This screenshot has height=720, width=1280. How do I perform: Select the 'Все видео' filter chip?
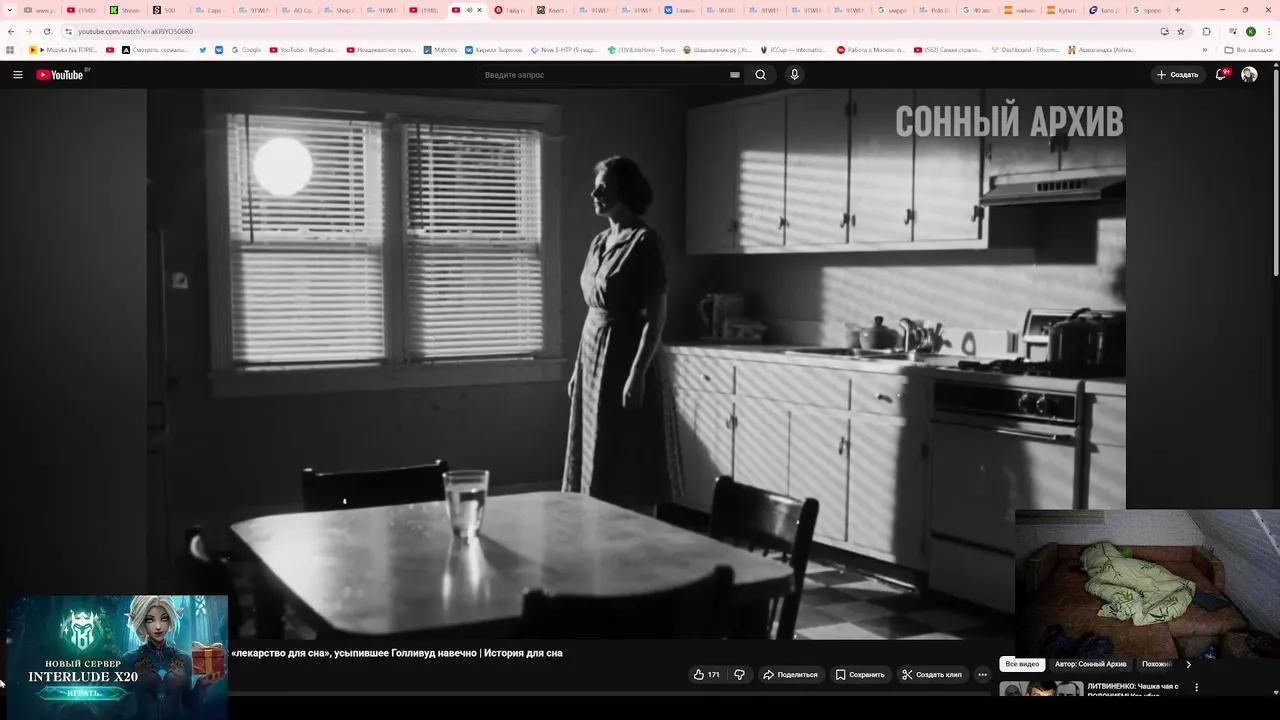[x=1022, y=664]
